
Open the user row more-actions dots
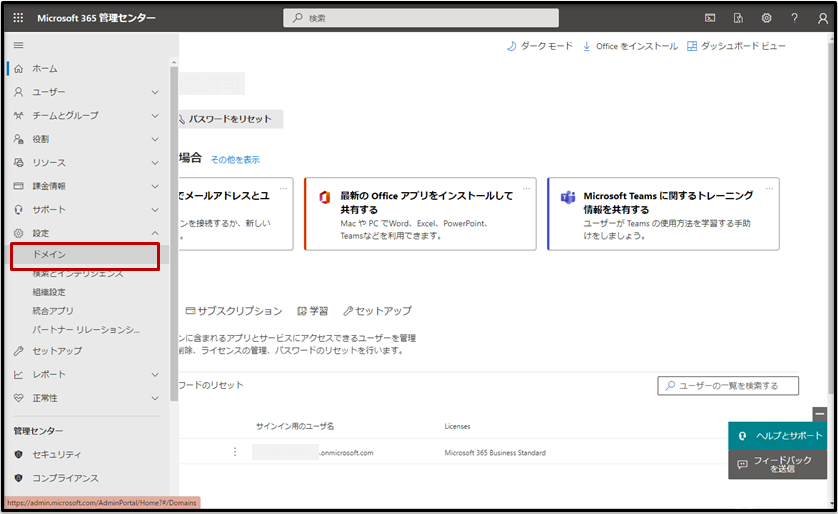235,452
